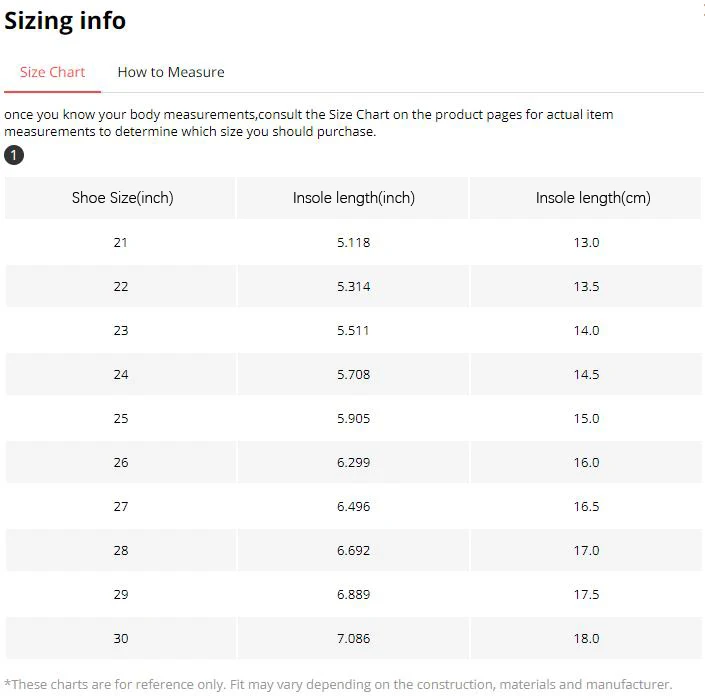The width and height of the screenshot is (705, 696).
Task: Select the Shoe Size(inch) column header
Action: coord(120,198)
